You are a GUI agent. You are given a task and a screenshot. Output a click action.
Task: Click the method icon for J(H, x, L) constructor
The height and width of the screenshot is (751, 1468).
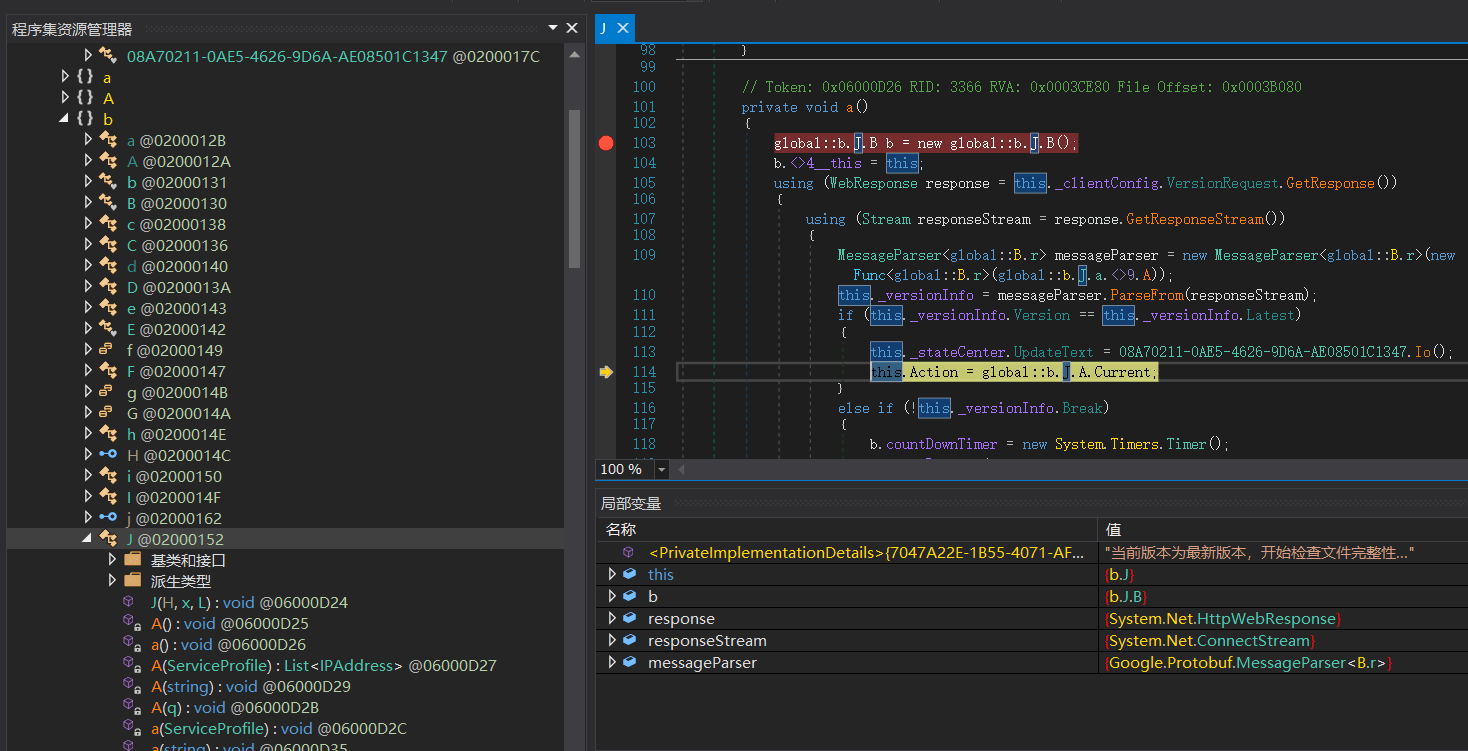(128, 602)
